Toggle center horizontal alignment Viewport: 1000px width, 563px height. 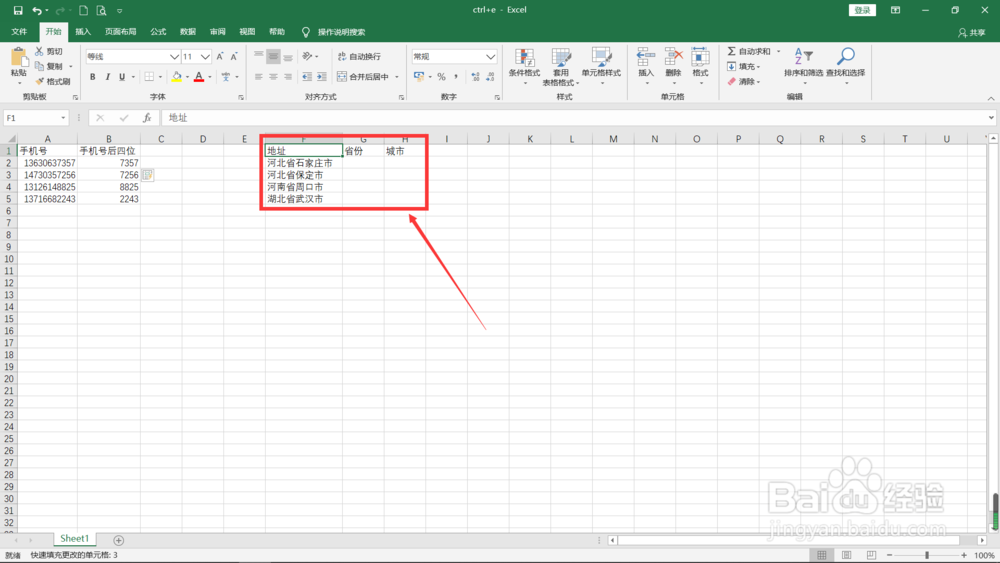pyautogui.click(x=274, y=77)
